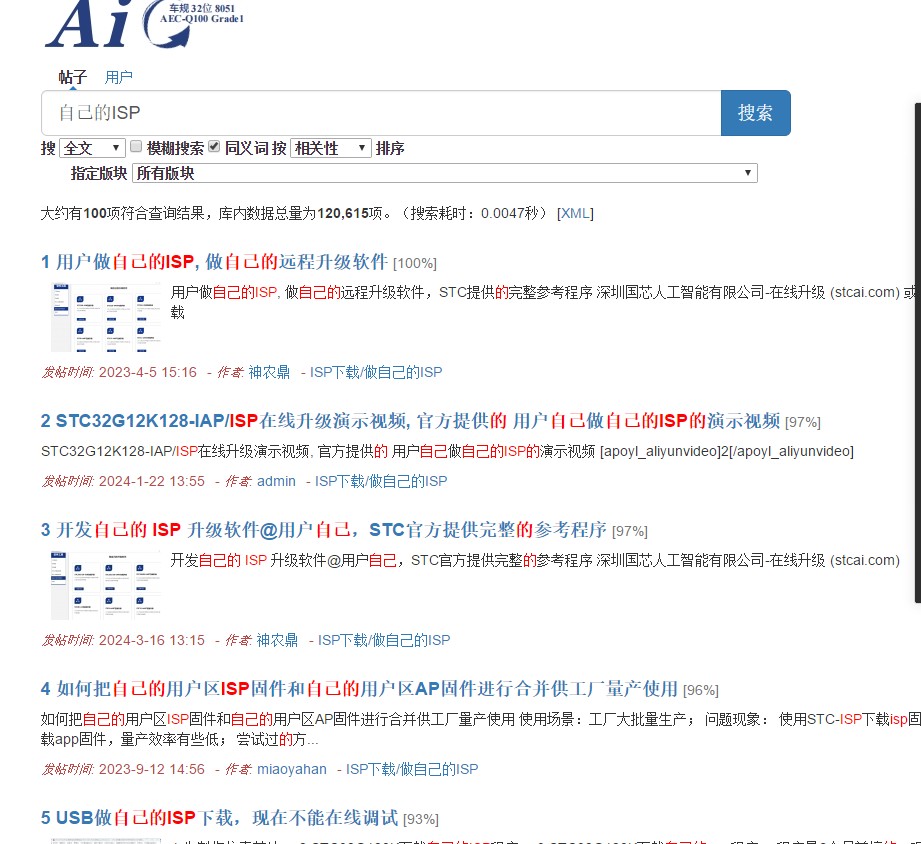Screen dimensions: 921x844
Task: Open the 全文 search scope dropdown
Action: click(92, 148)
